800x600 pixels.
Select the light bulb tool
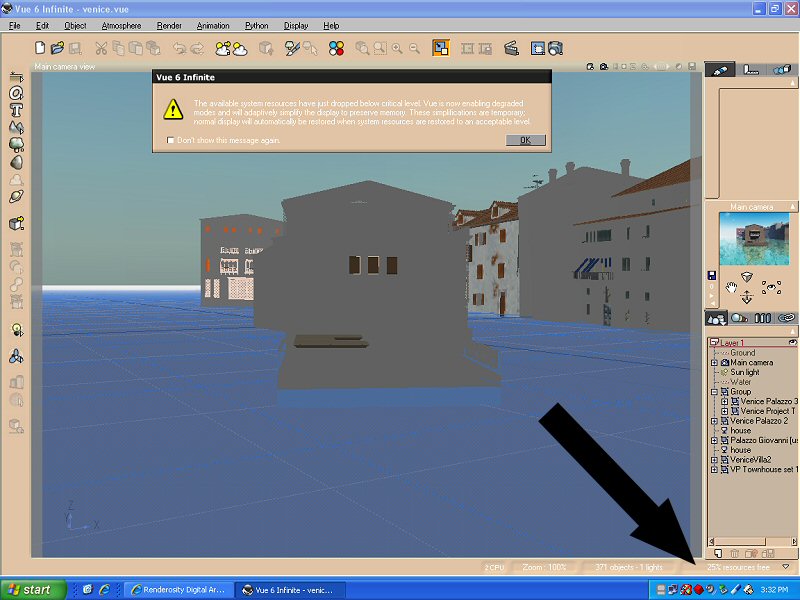click(16, 330)
